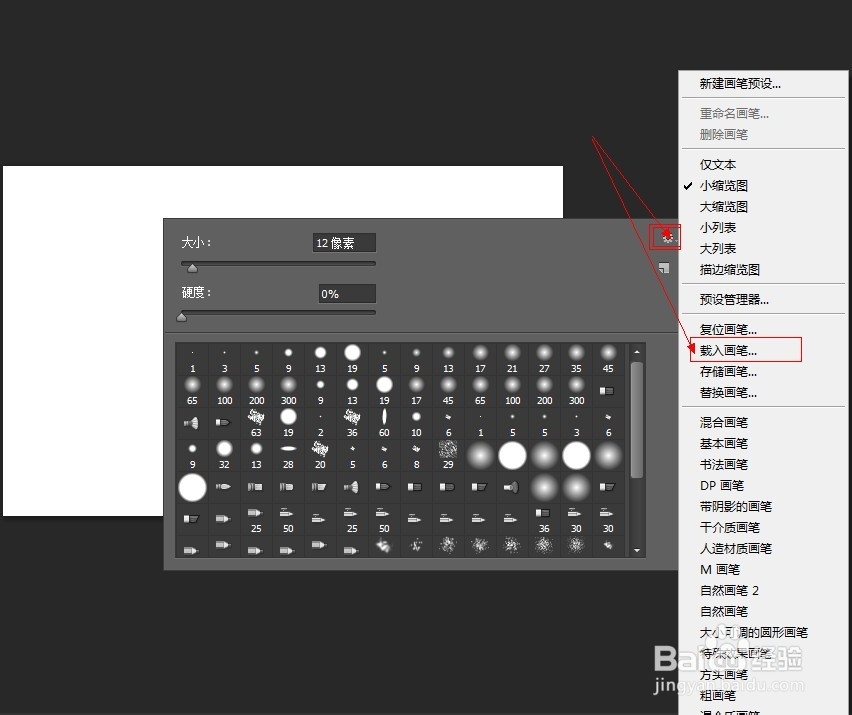Select the large white airbrush in row five
Viewport: 852px width, 715px height.
192,487
